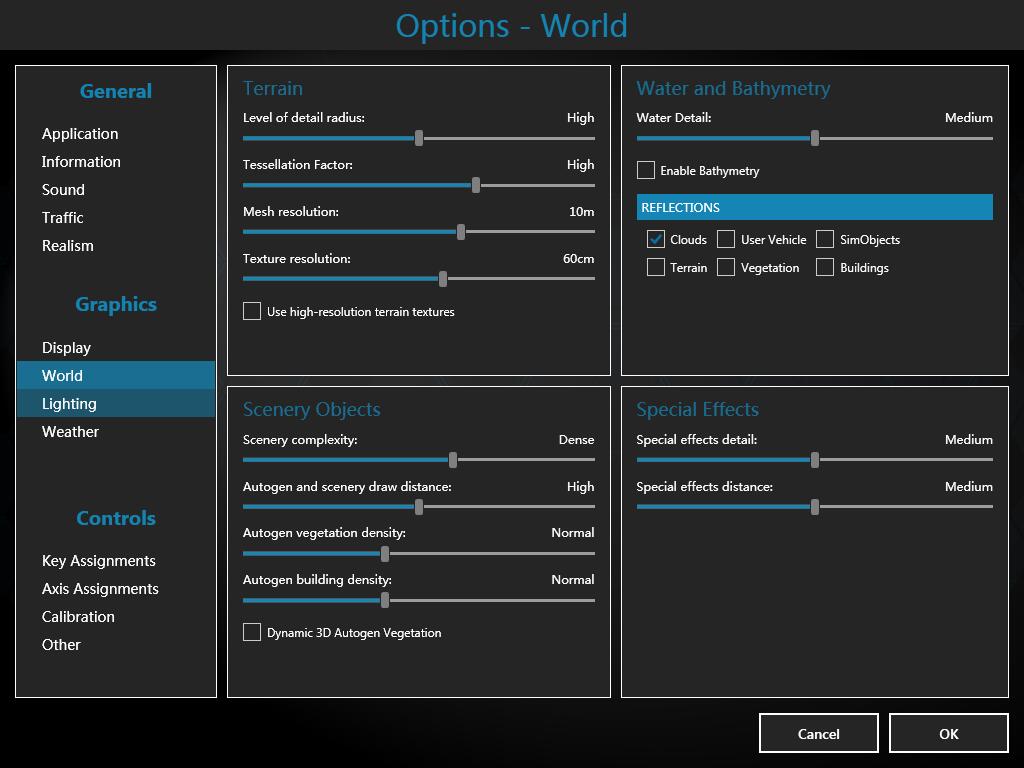This screenshot has height=768, width=1024.
Task: Click the Level of detail radius slider handle
Action: (419, 138)
